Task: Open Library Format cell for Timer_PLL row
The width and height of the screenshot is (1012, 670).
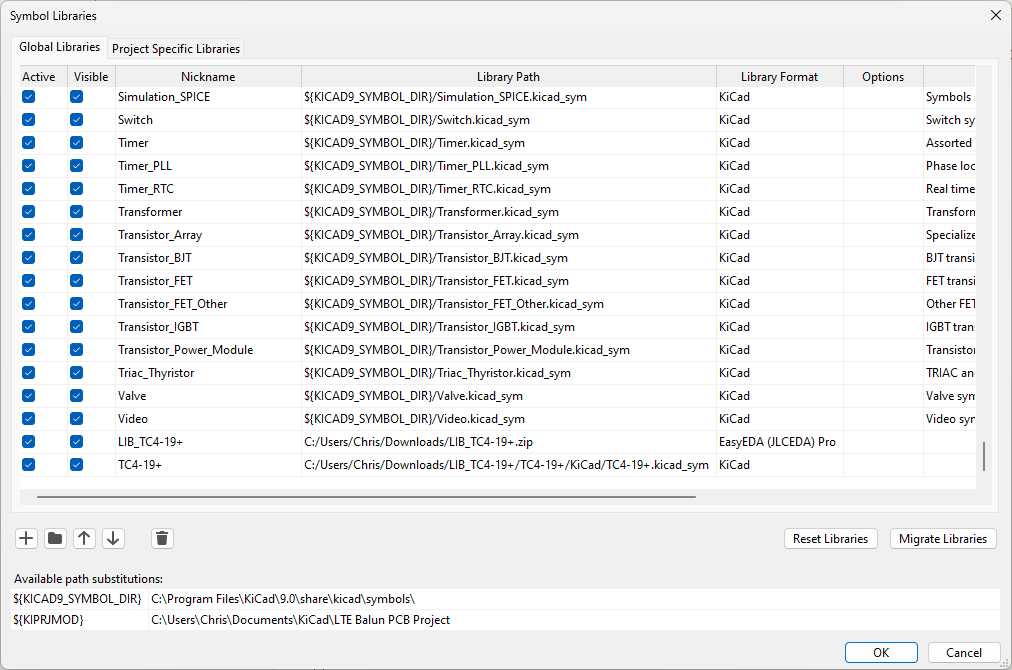Action: (780, 166)
